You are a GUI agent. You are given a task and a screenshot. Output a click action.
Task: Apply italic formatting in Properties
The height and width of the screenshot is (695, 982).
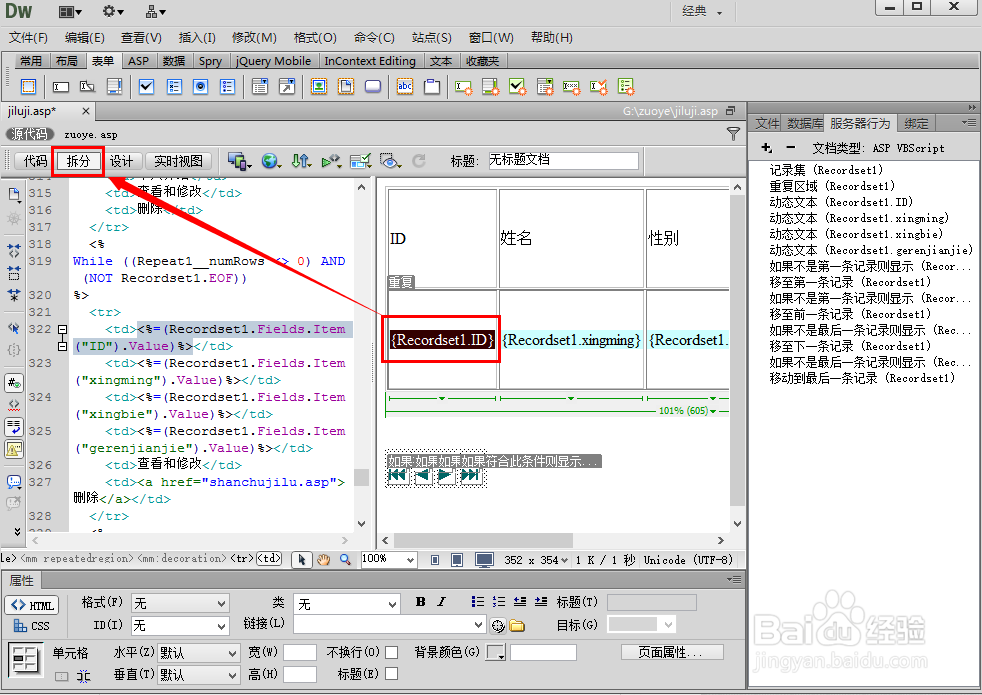tap(442, 602)
